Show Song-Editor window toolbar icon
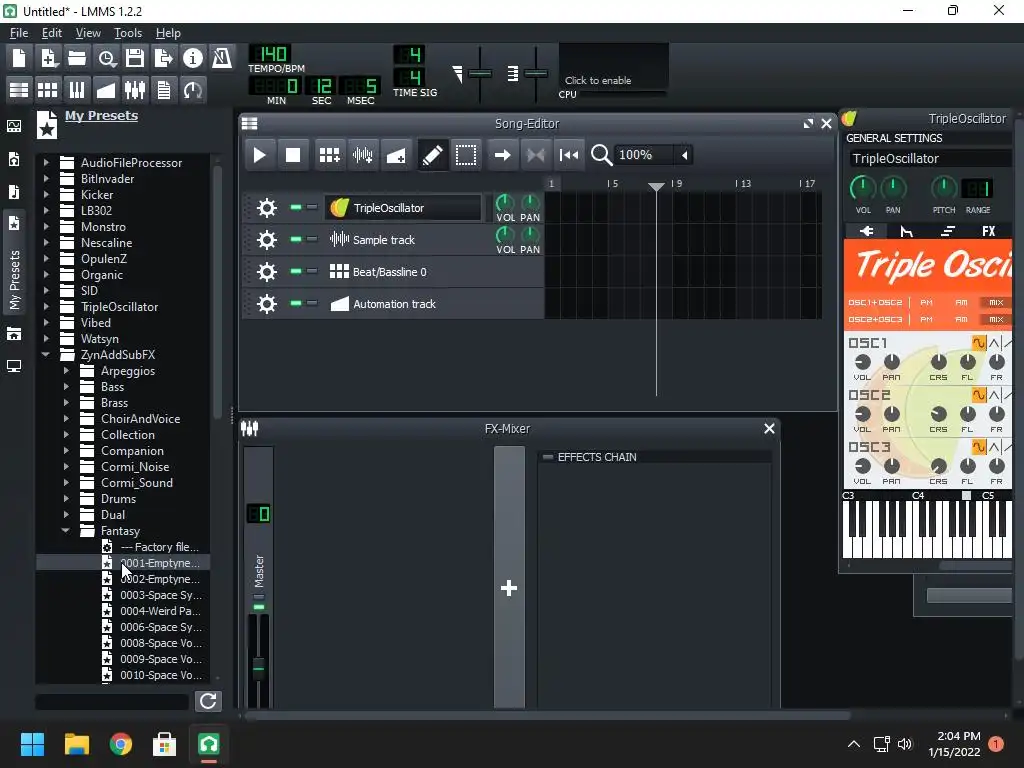Screen dimensions: 1024x768 (x=19, y=89)
